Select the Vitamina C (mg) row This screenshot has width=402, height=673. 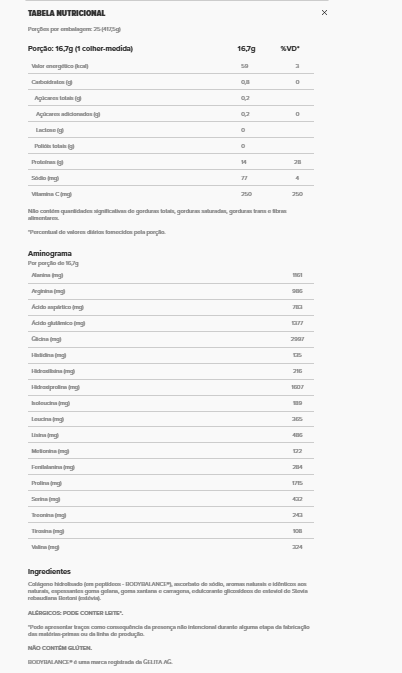coord(171,194)
